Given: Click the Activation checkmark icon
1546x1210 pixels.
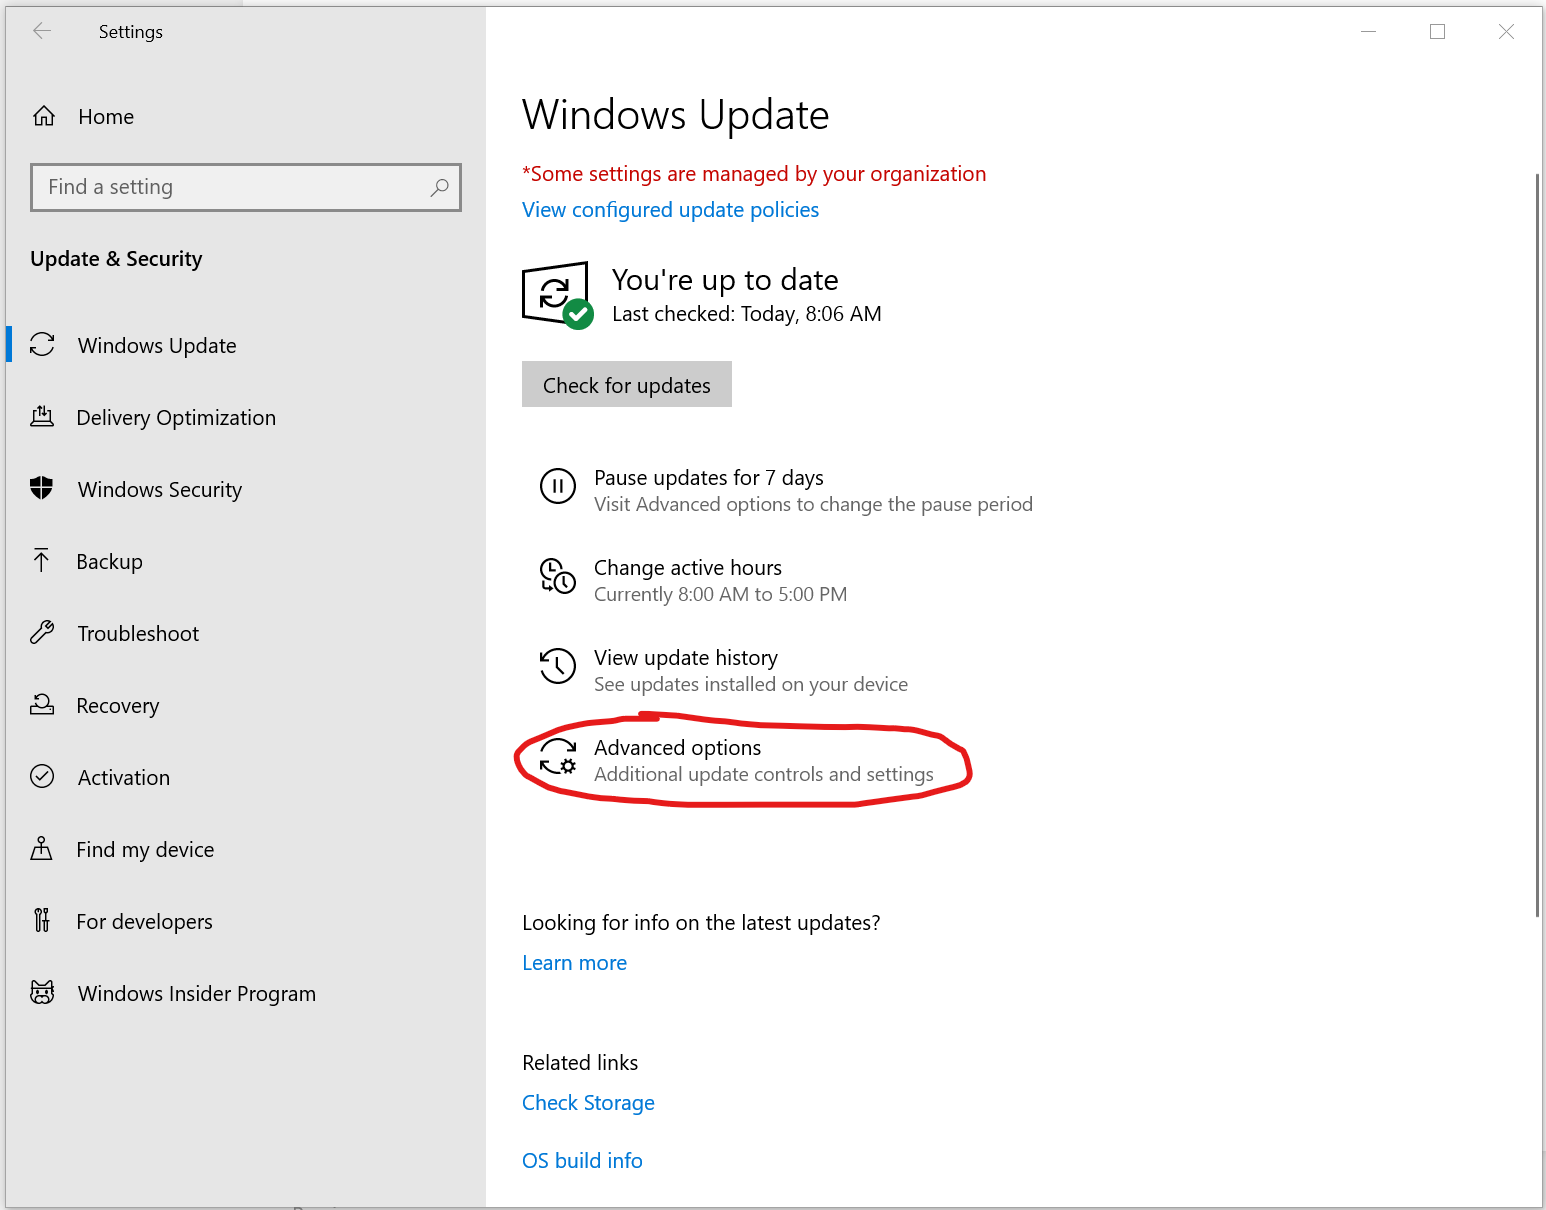Looking at the screenshot, I should [42, 777].
